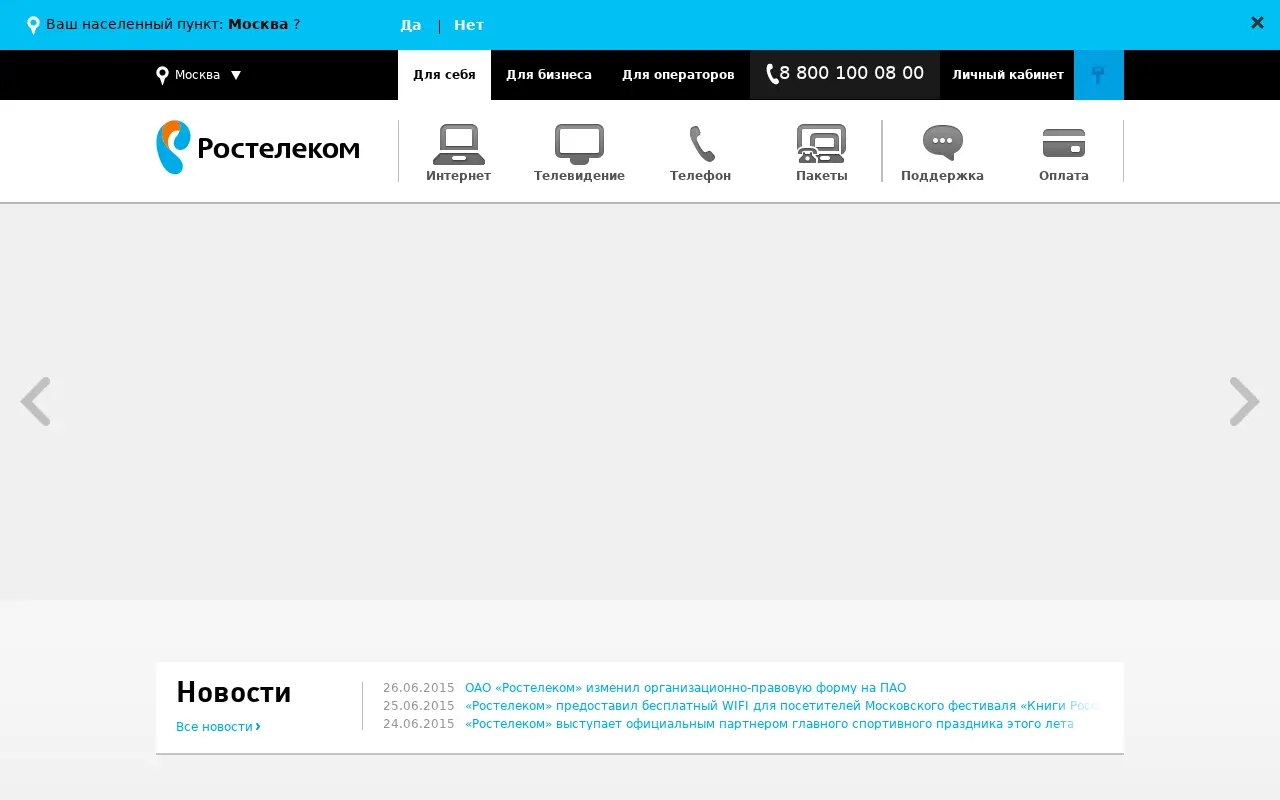Open Личный кабинет
Image resolution: width=1280 pixels, height=800 pixels.
[x=1008, y=75]
